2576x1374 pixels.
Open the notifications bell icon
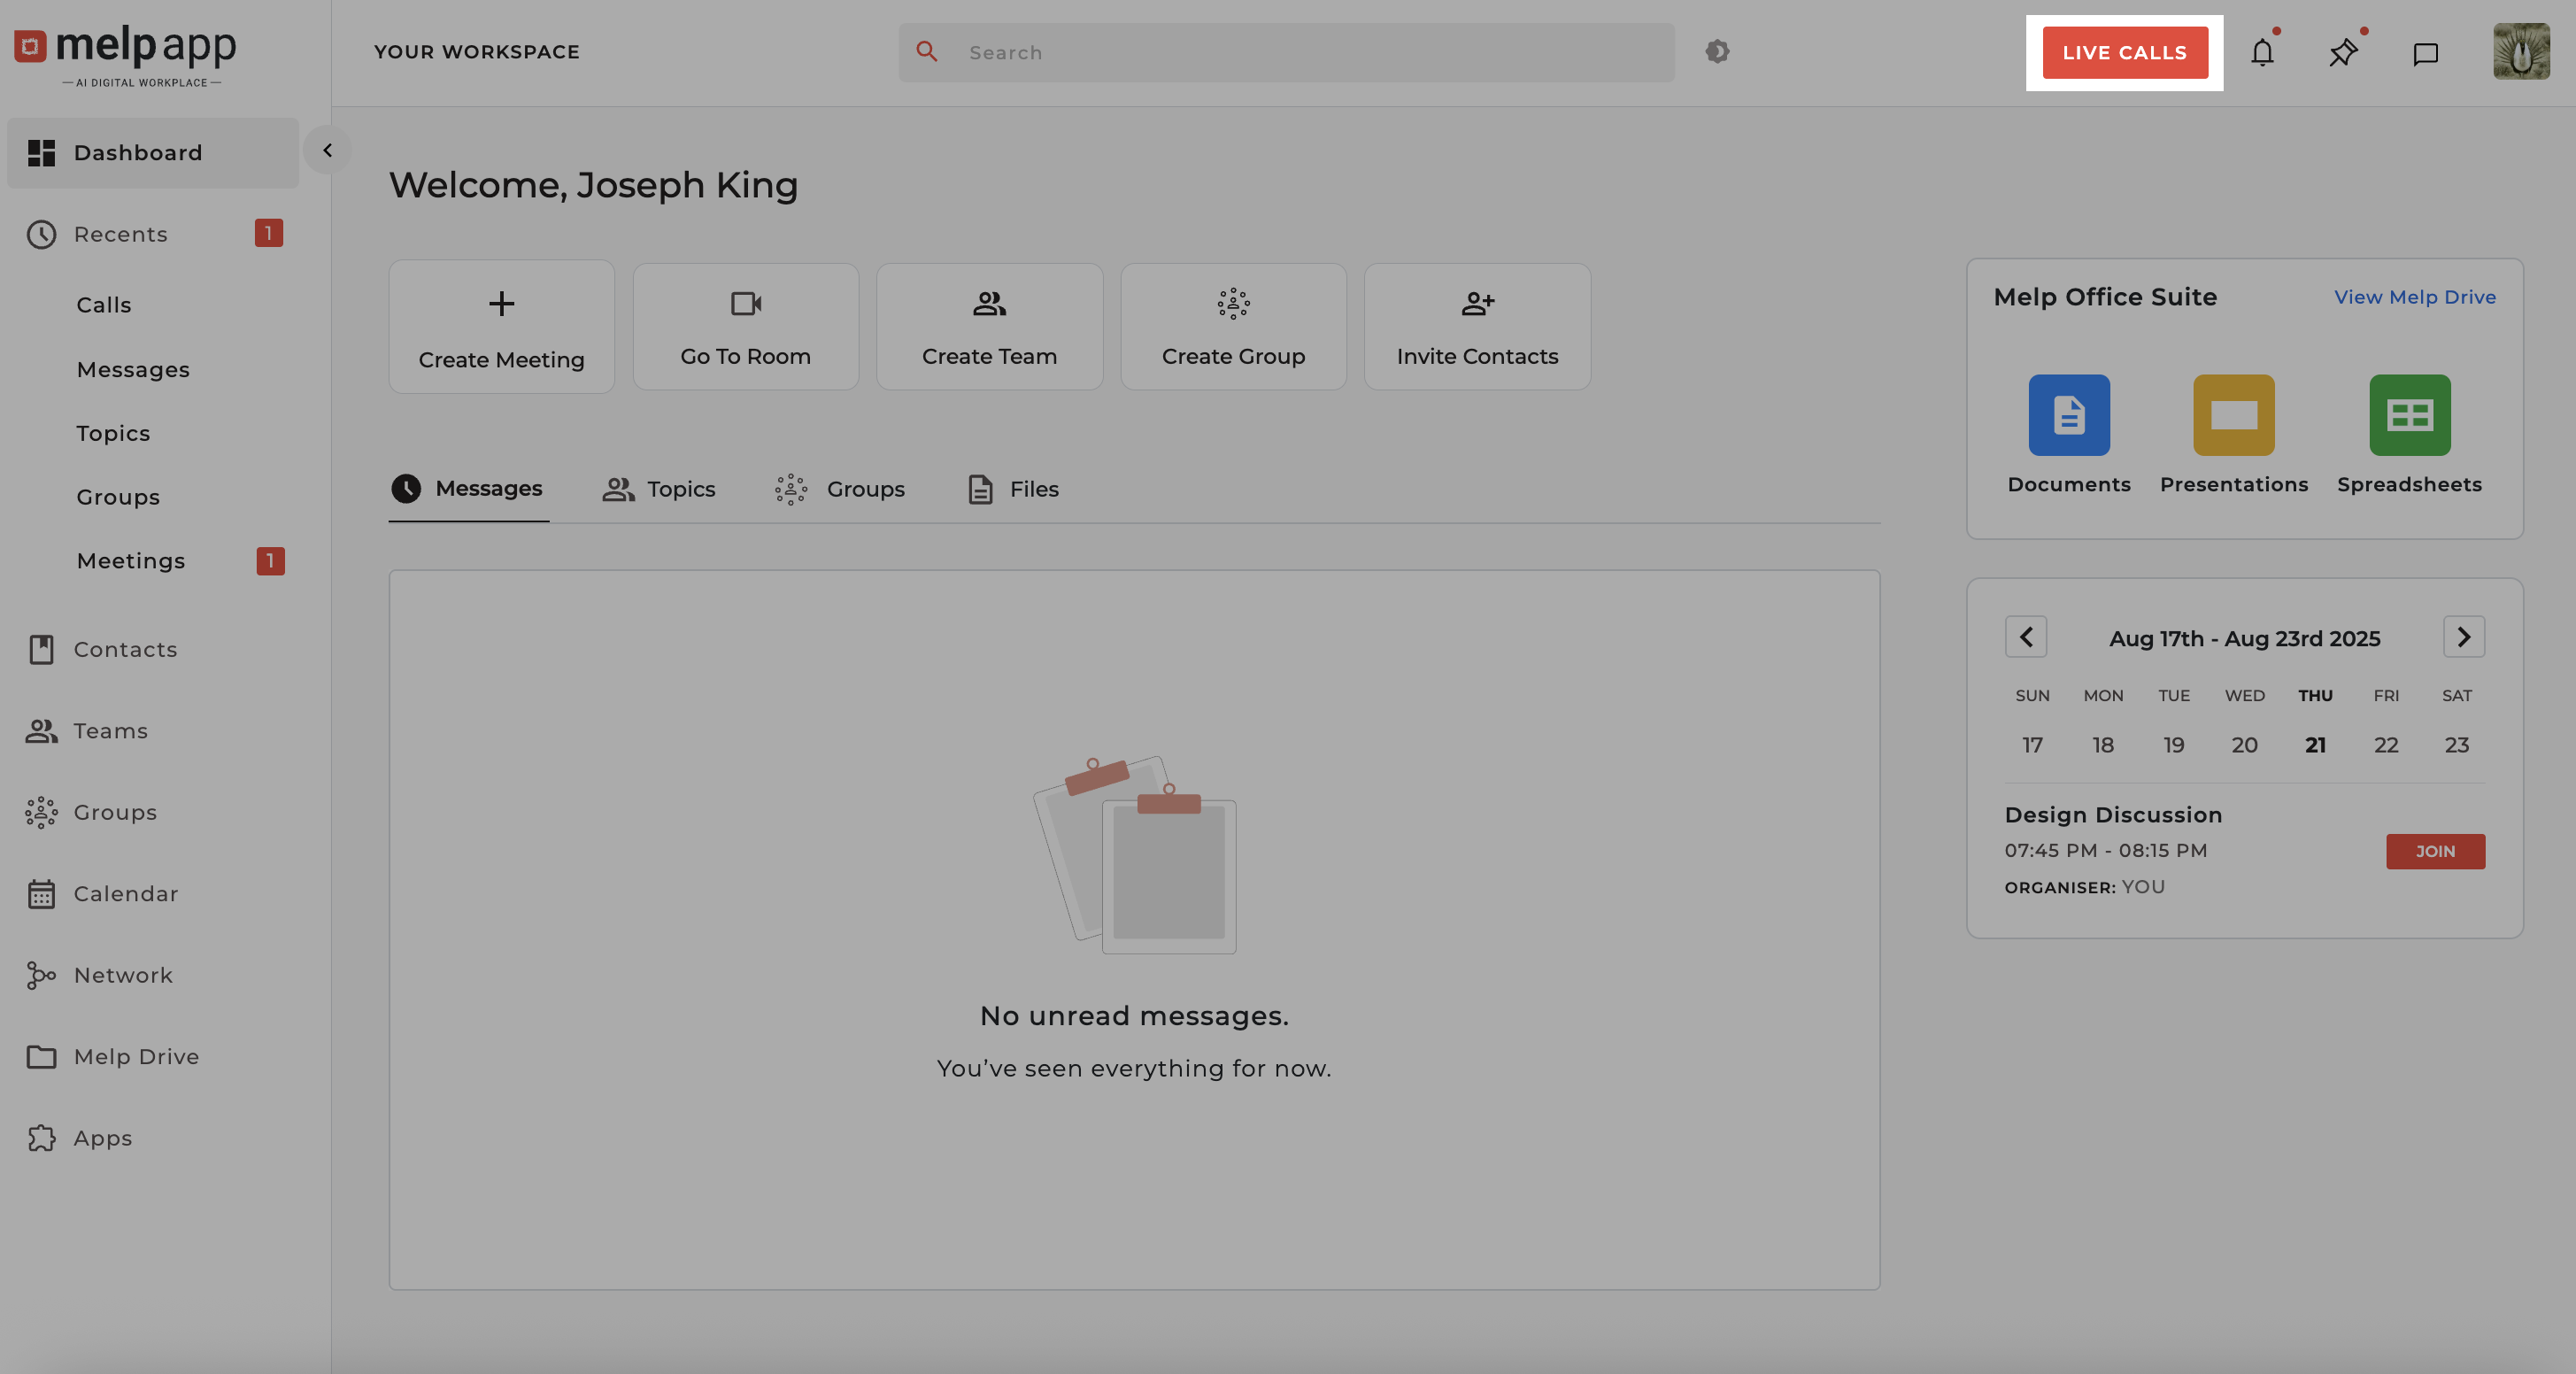(x=2262, y=52)
